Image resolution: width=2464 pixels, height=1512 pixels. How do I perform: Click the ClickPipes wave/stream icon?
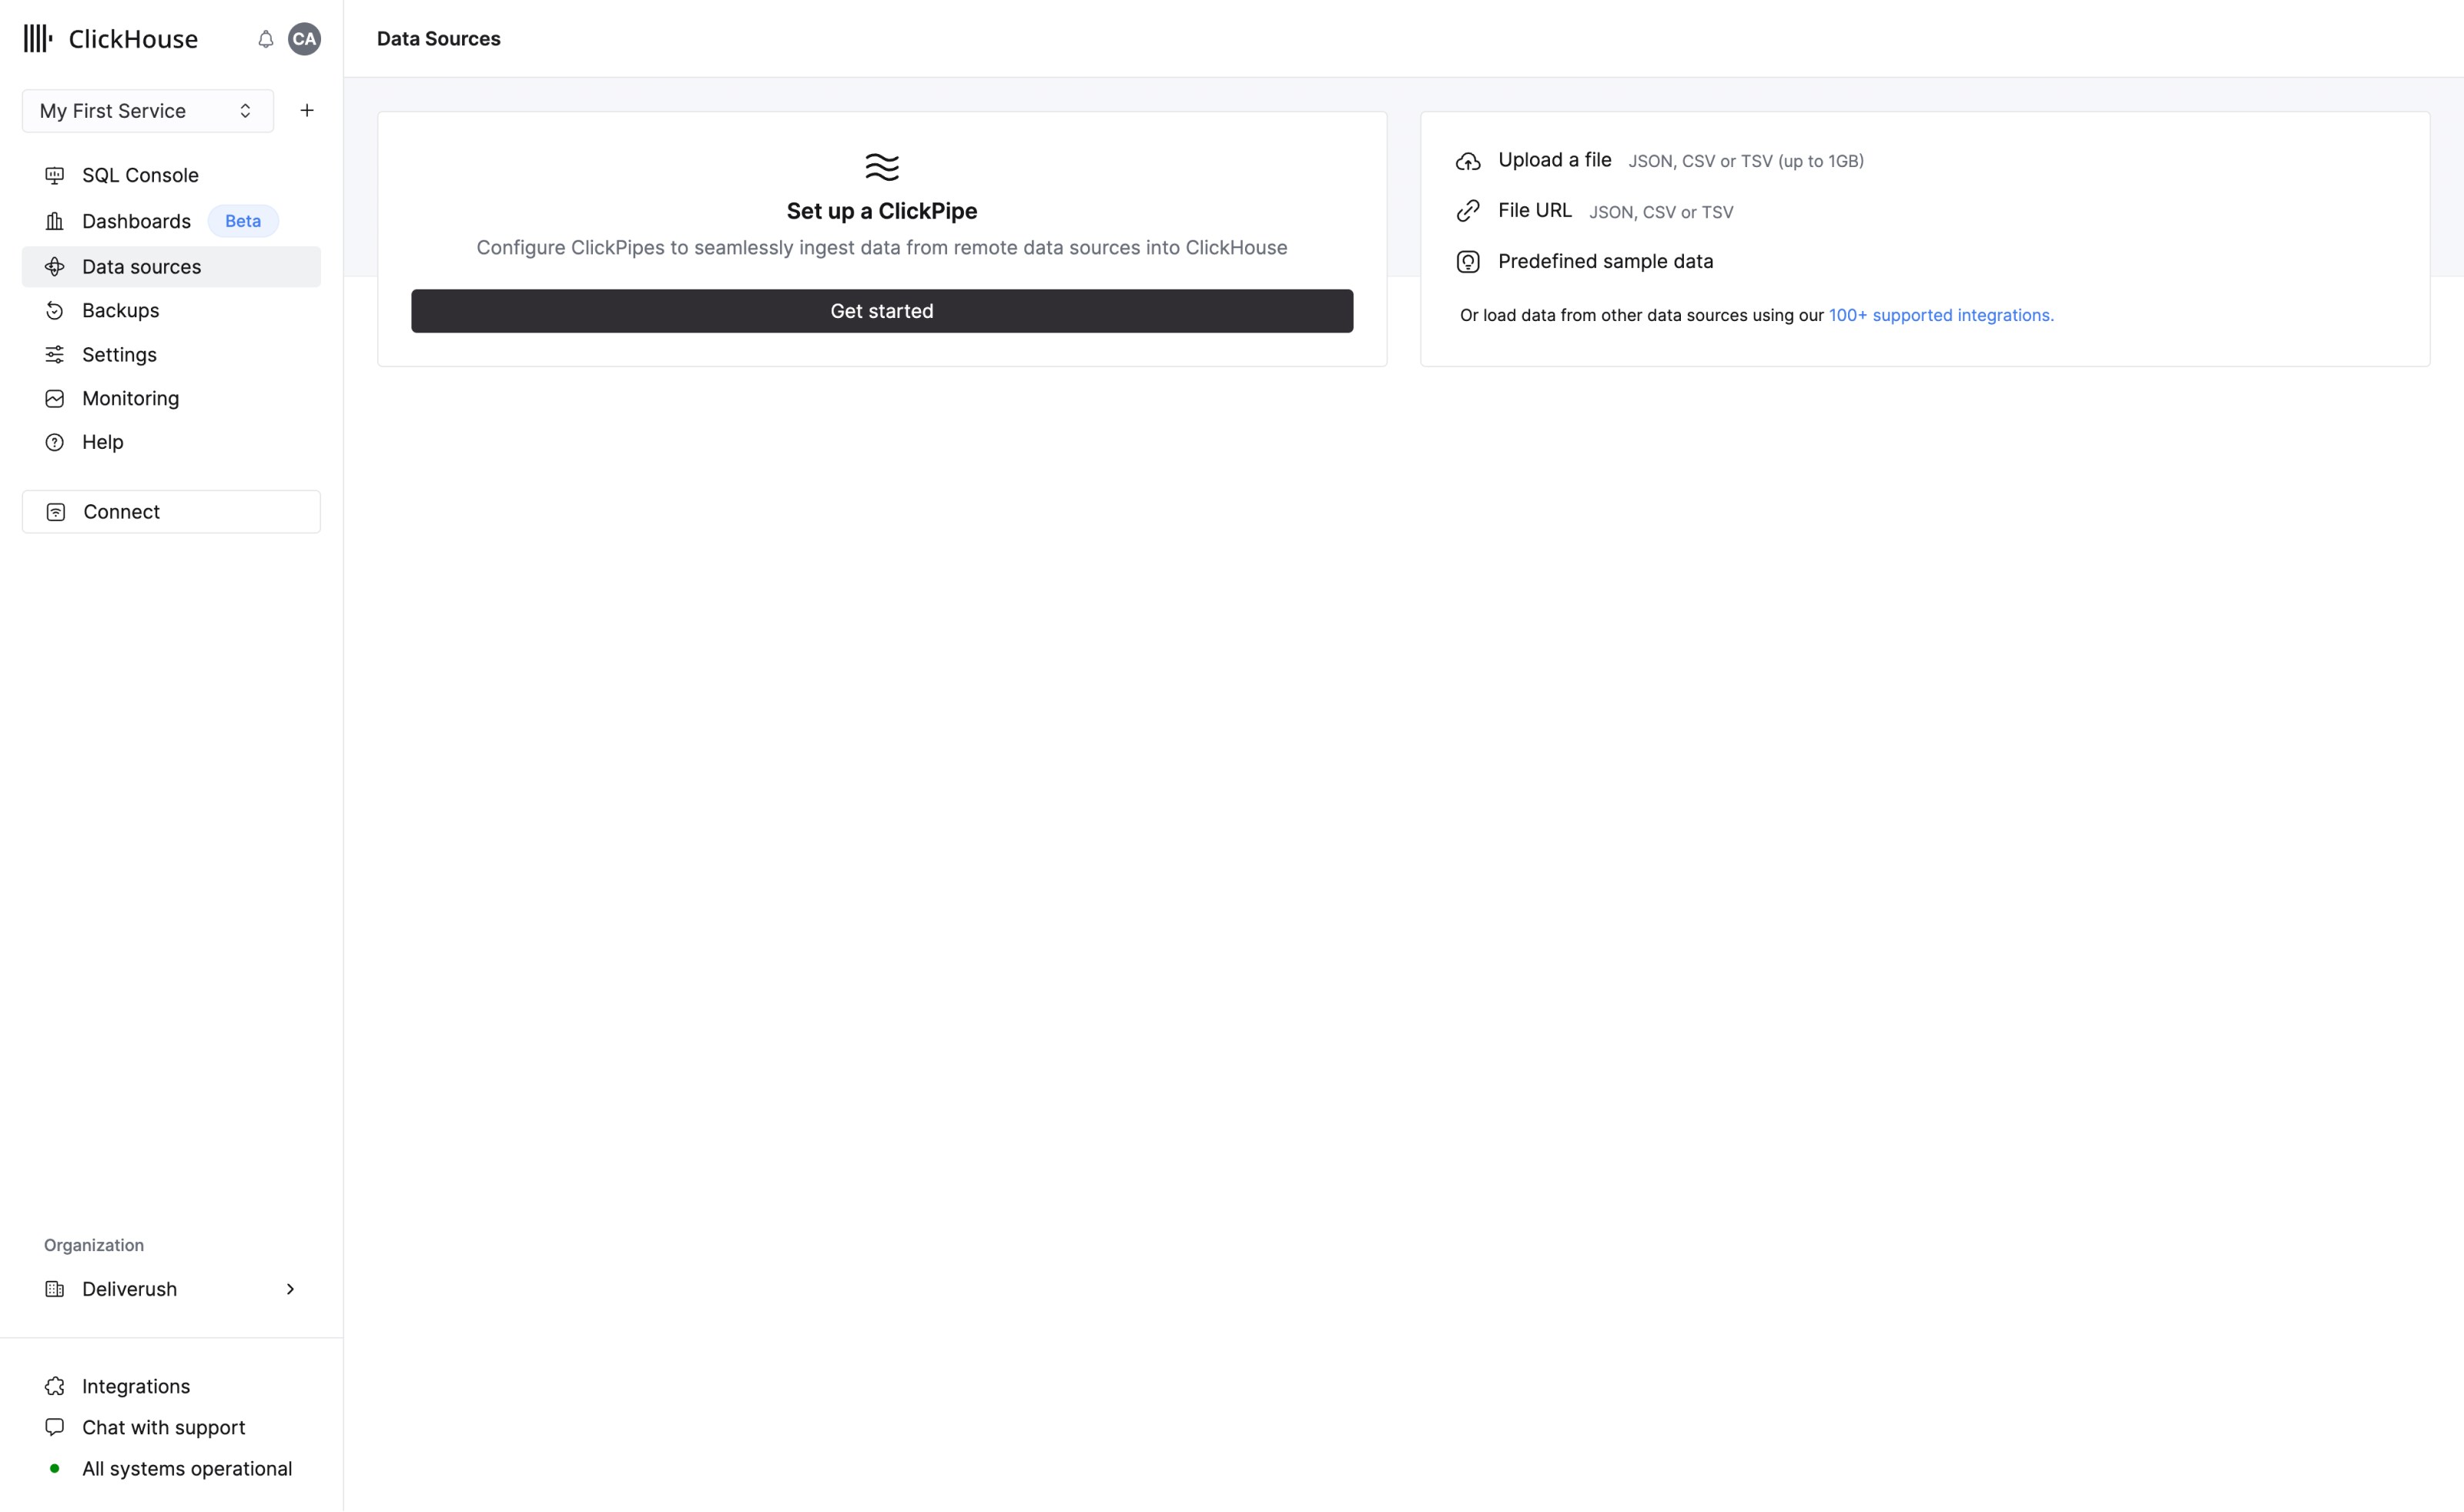click(880, 166)
